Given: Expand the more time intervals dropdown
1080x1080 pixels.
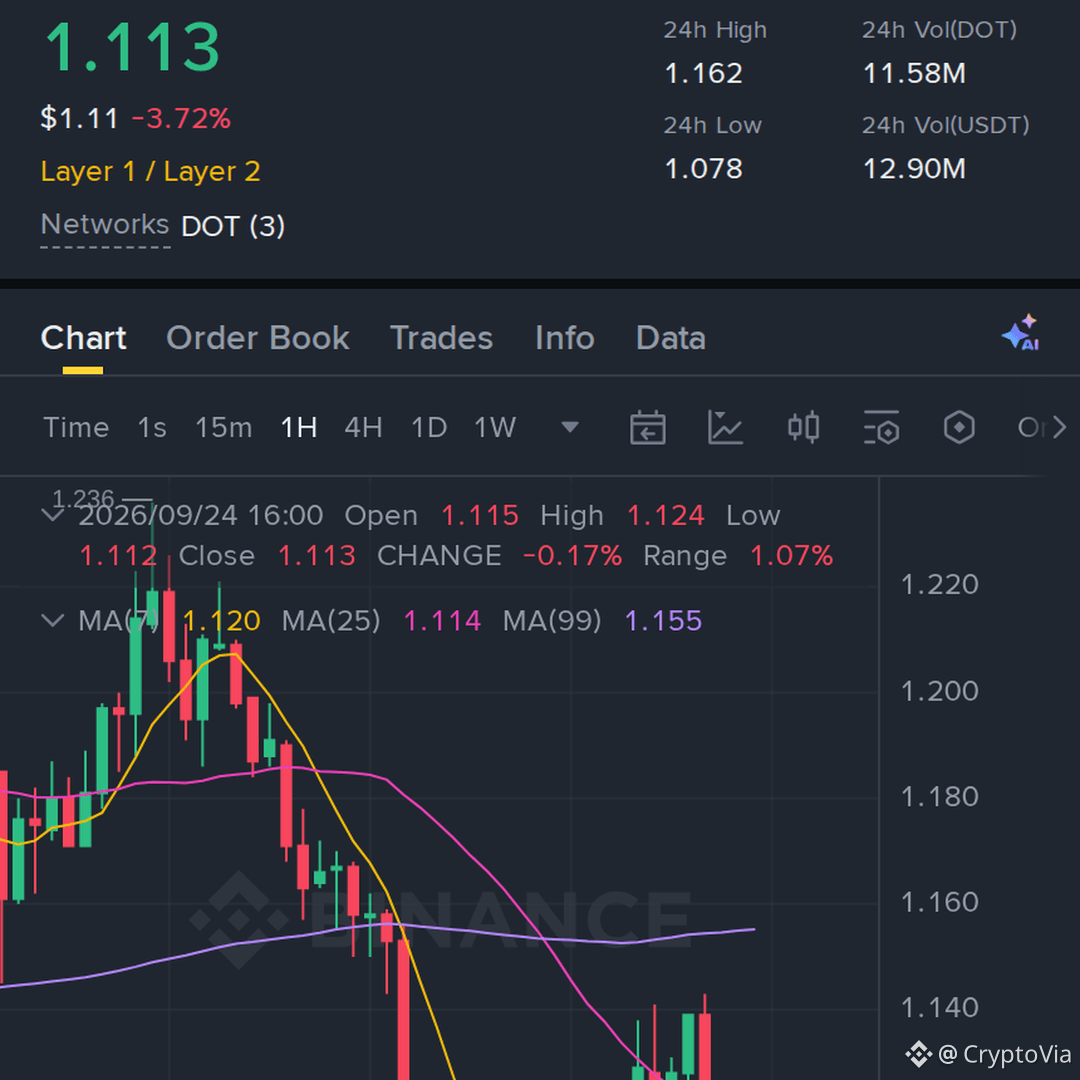Looking at the screenshot, I should (x=570, y=428).
